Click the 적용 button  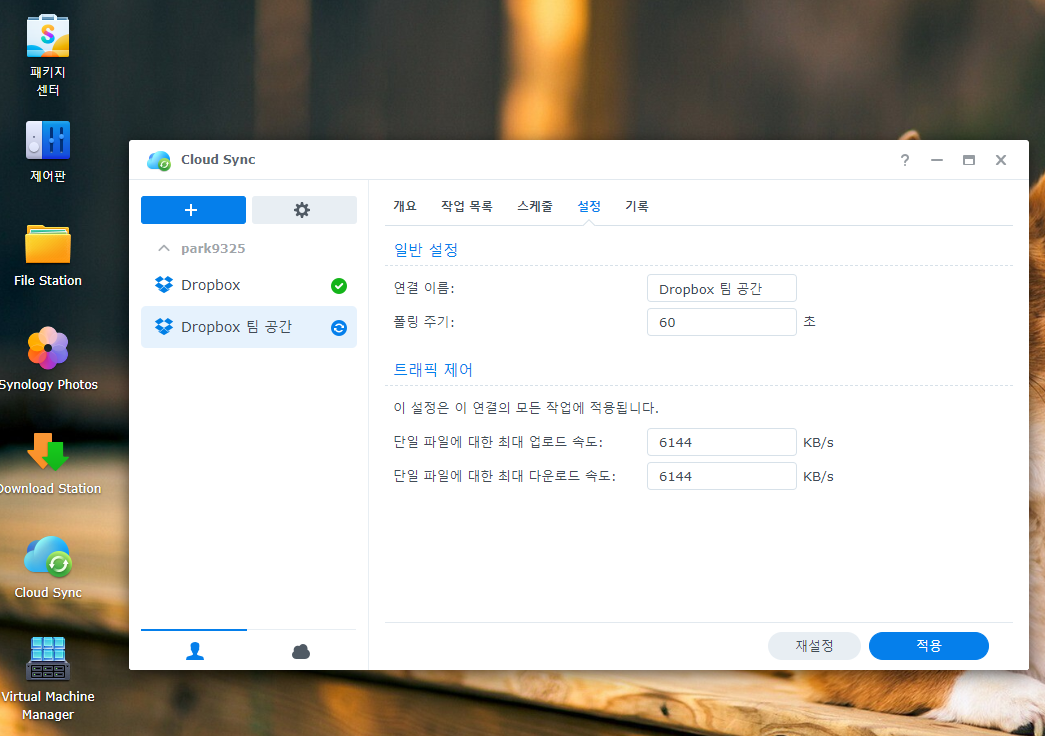(928, 646)
